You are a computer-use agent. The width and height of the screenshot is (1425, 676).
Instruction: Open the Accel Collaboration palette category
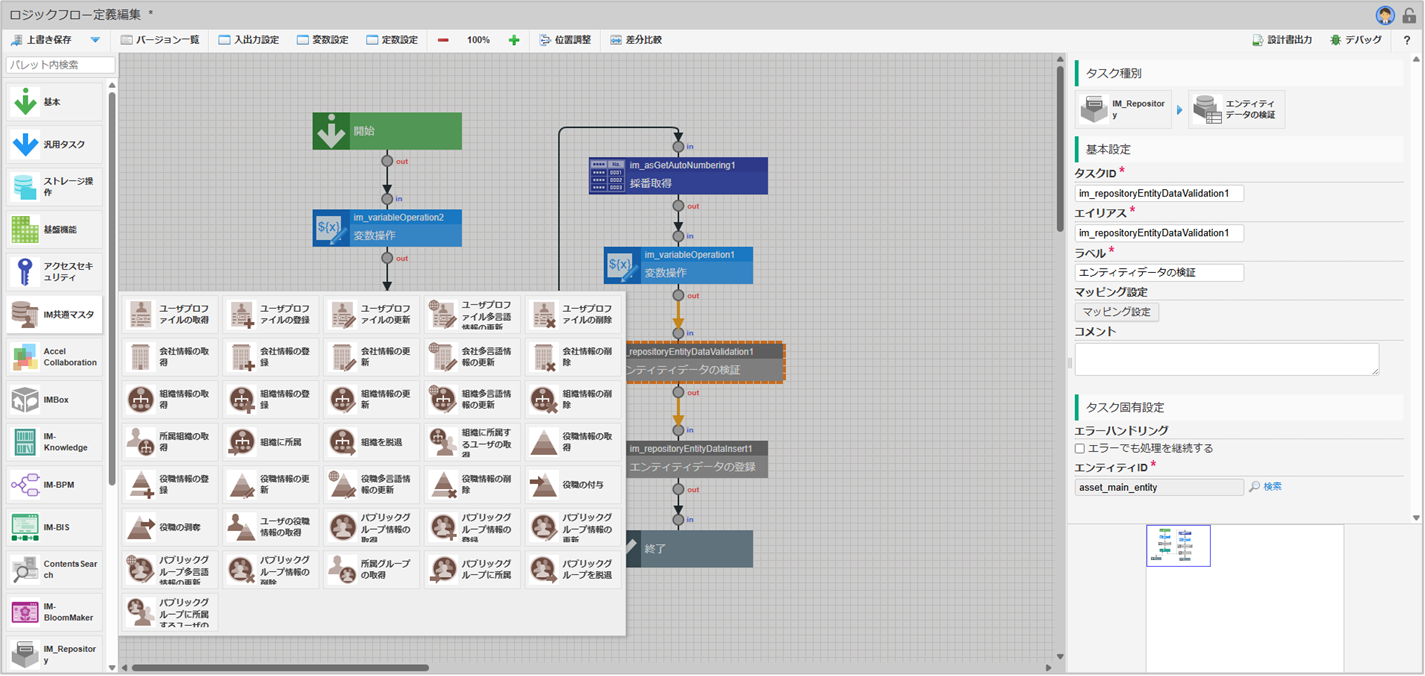(x=55, y=357)
